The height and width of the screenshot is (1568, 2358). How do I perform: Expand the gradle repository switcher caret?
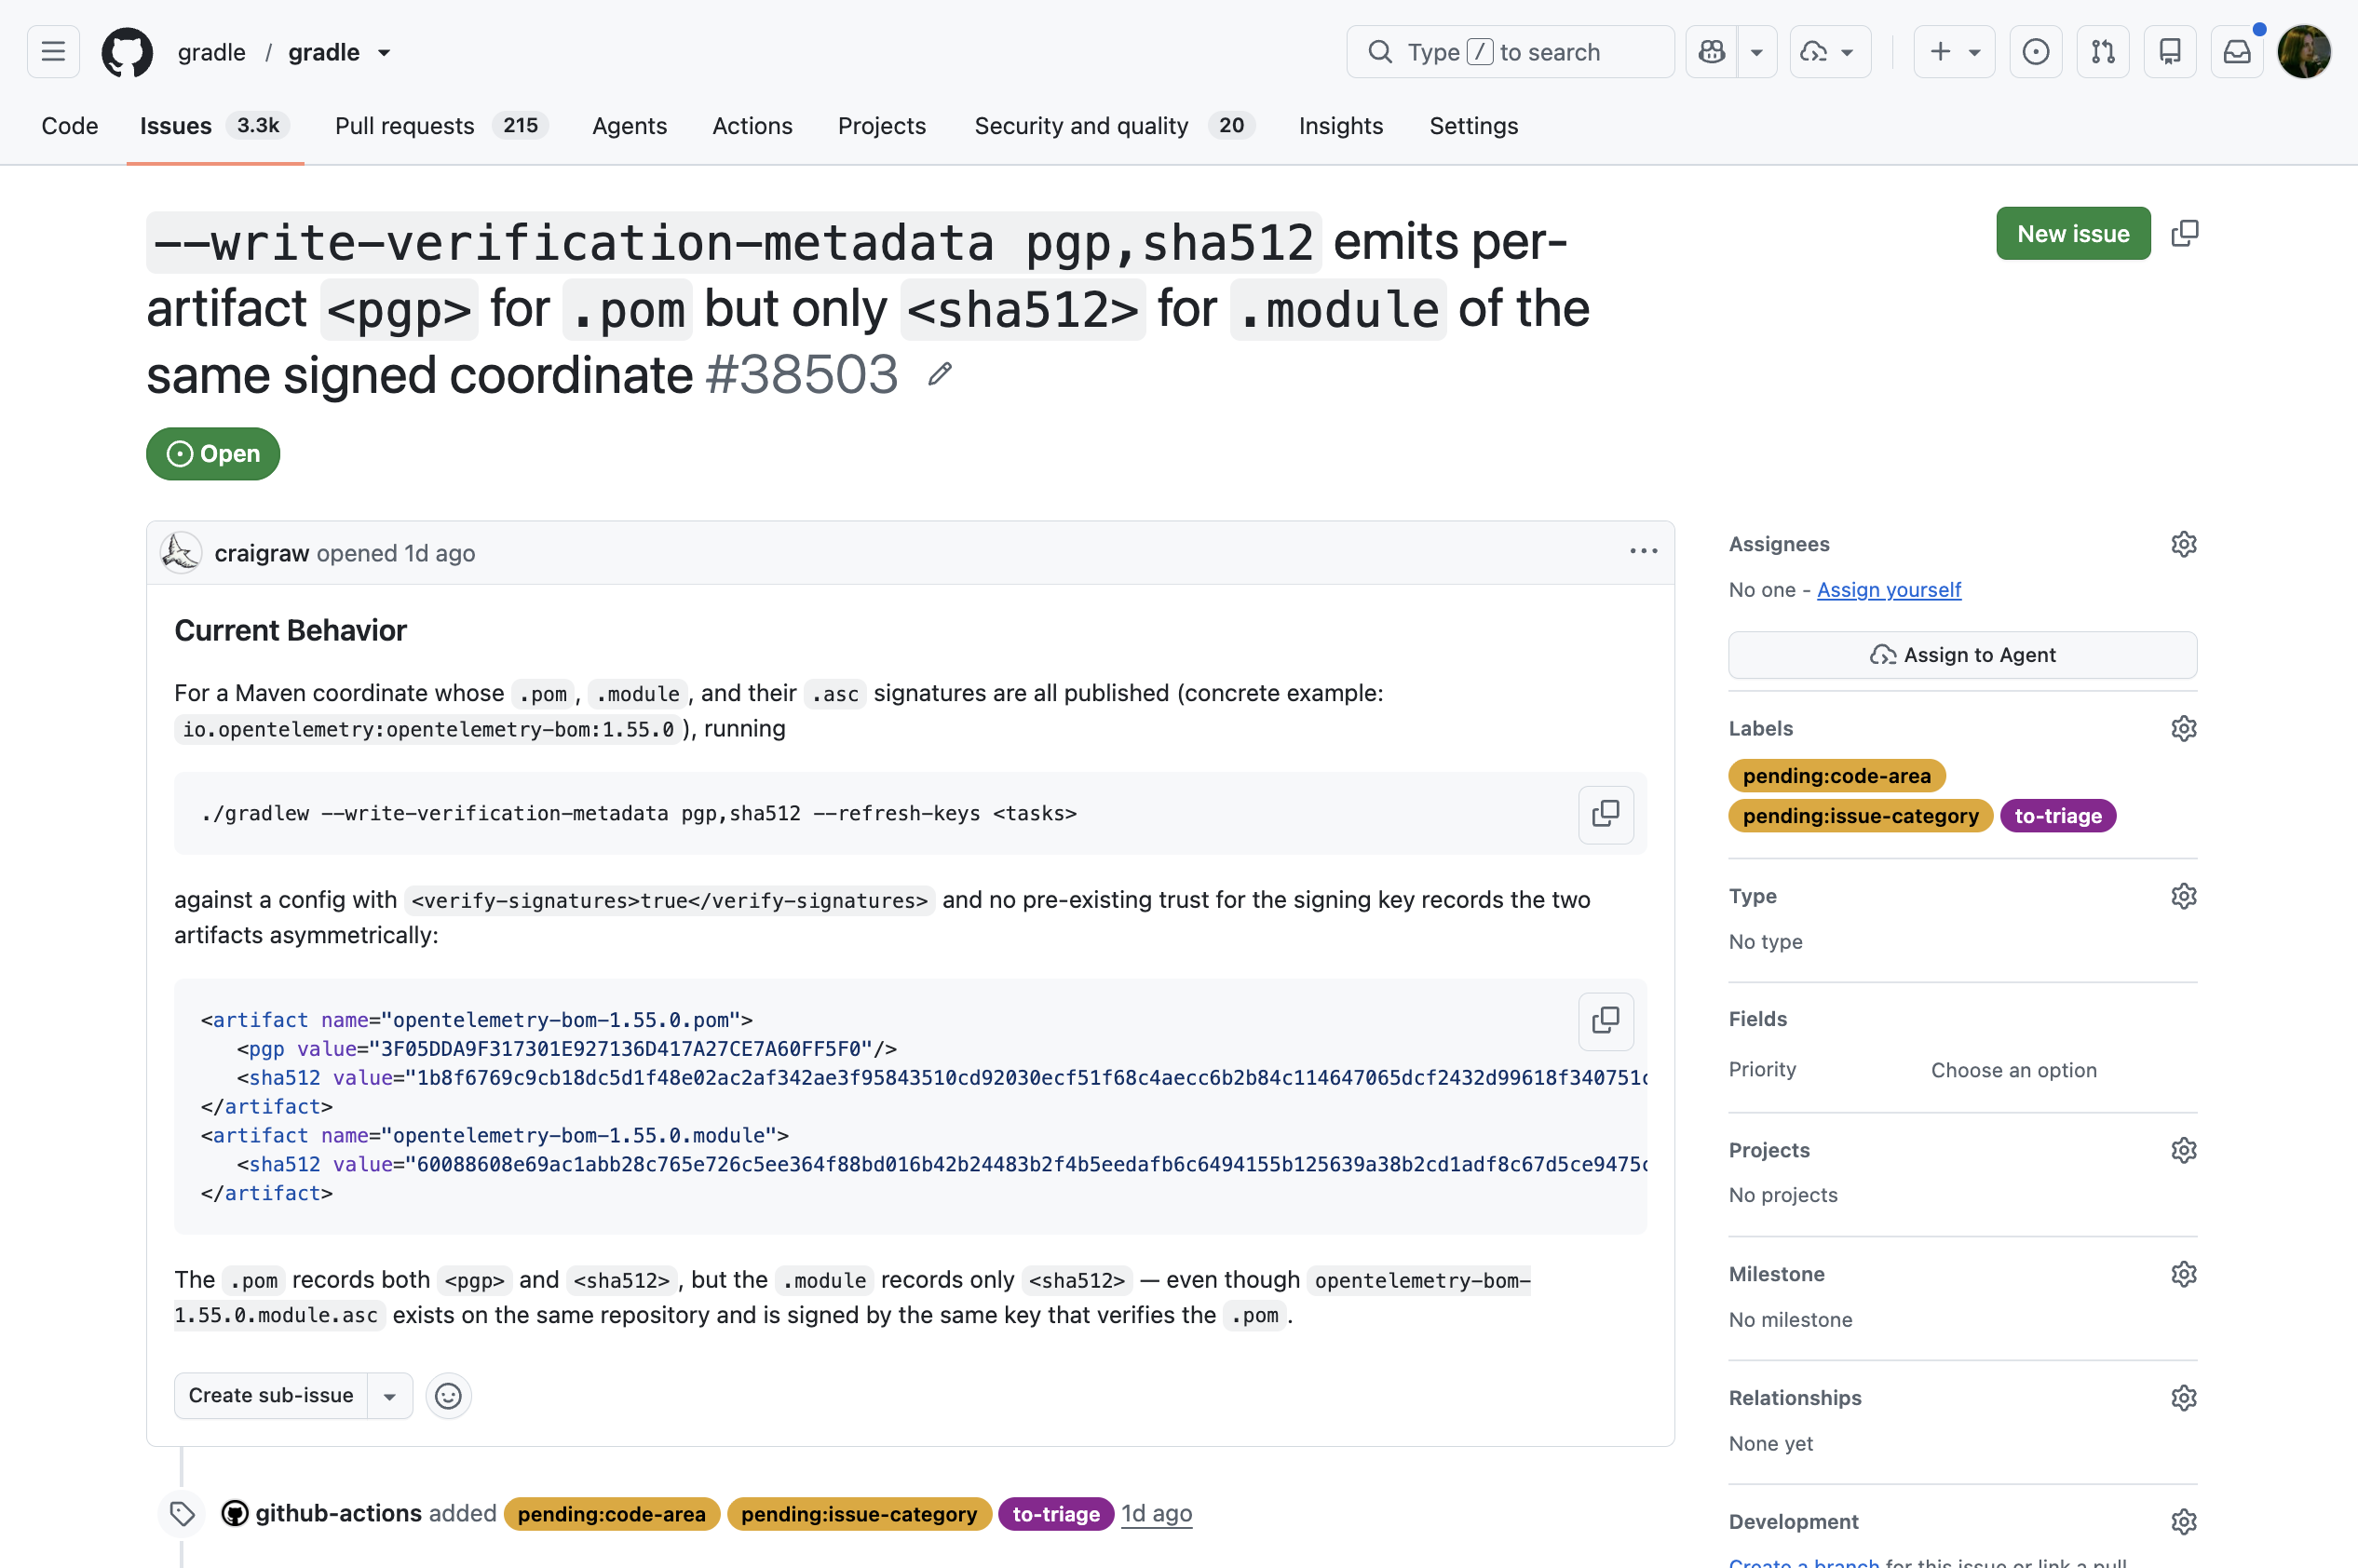click(384, 53)
